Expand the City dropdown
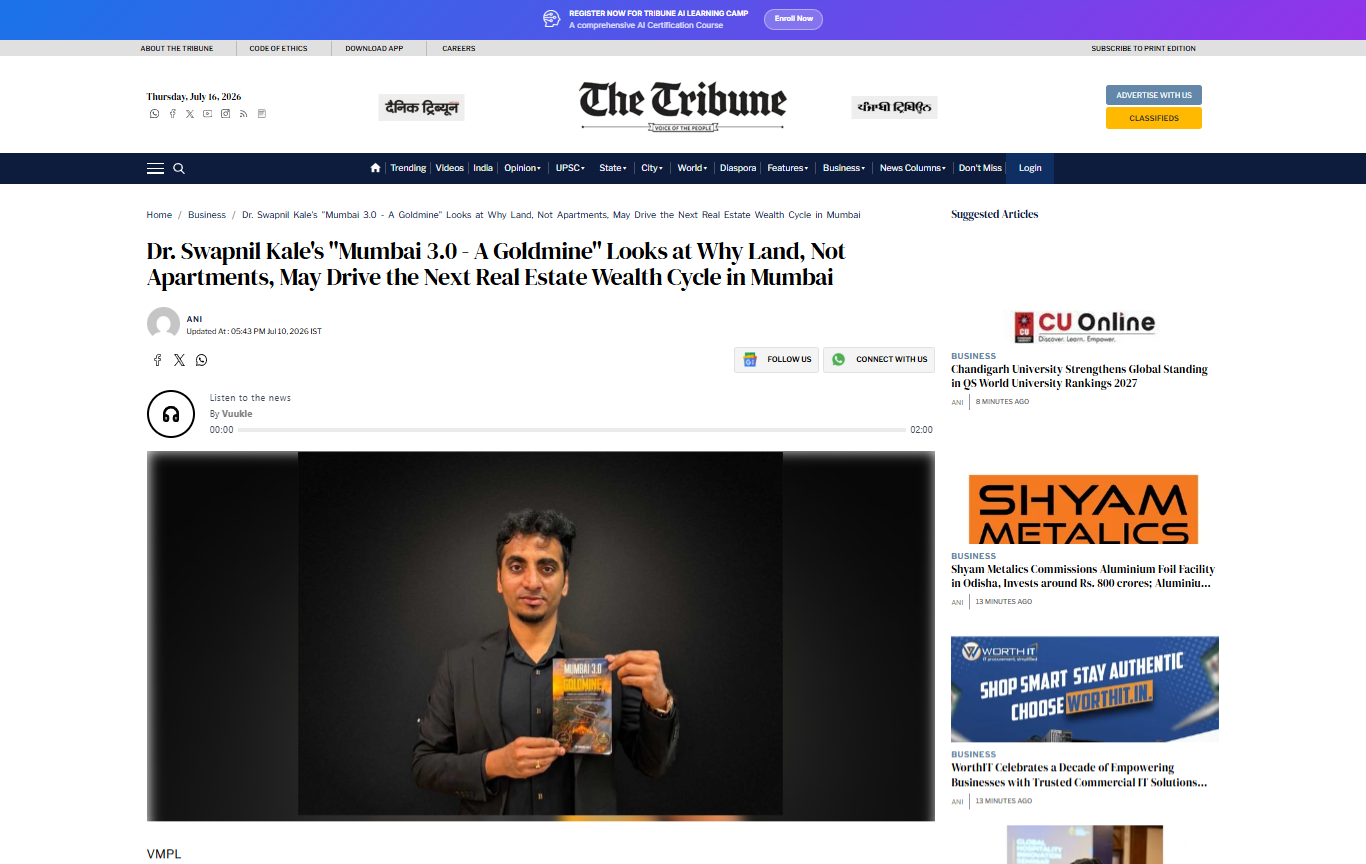1366x864 pixels. (652, 168)
